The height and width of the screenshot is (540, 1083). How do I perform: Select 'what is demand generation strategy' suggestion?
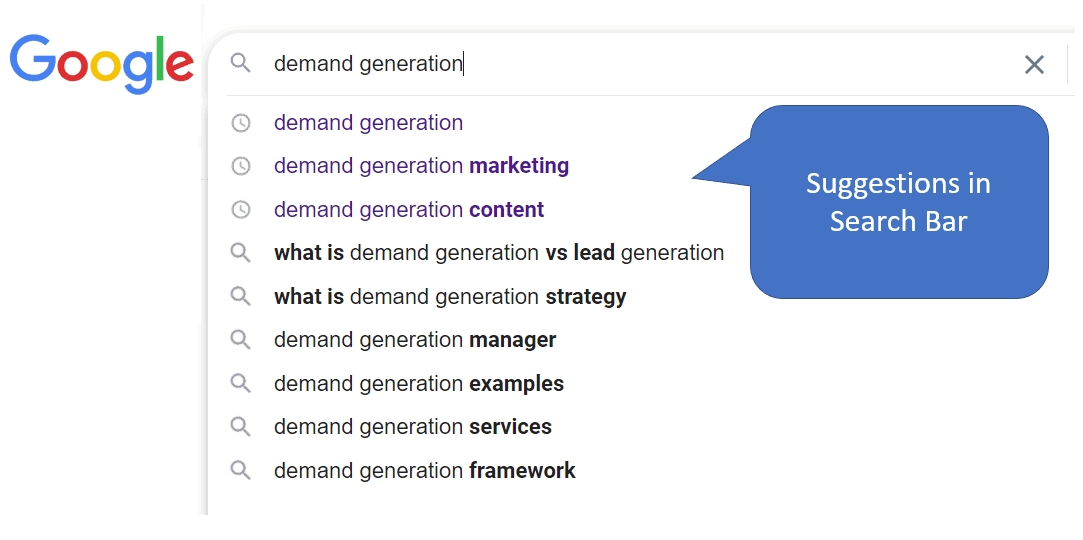450,297
